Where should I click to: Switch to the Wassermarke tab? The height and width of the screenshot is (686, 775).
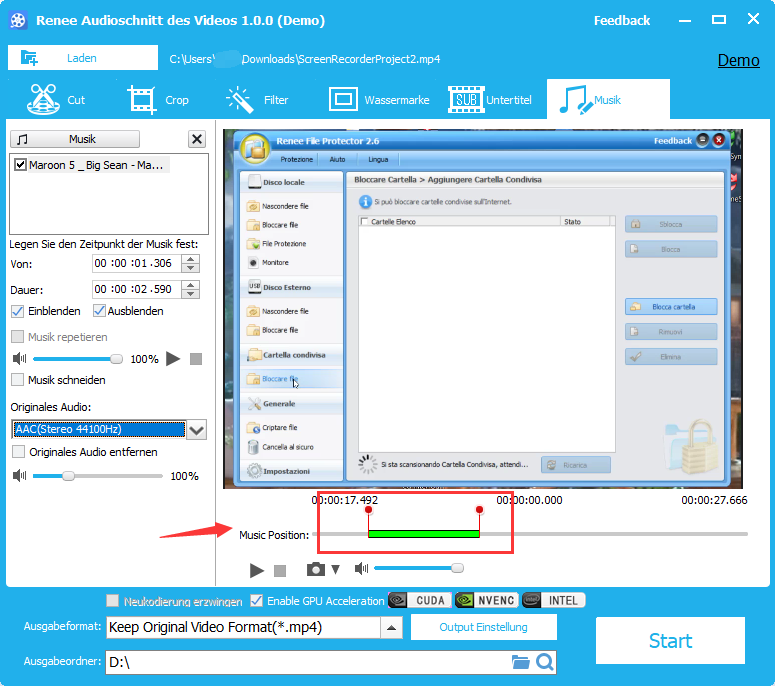coord(379,99)
